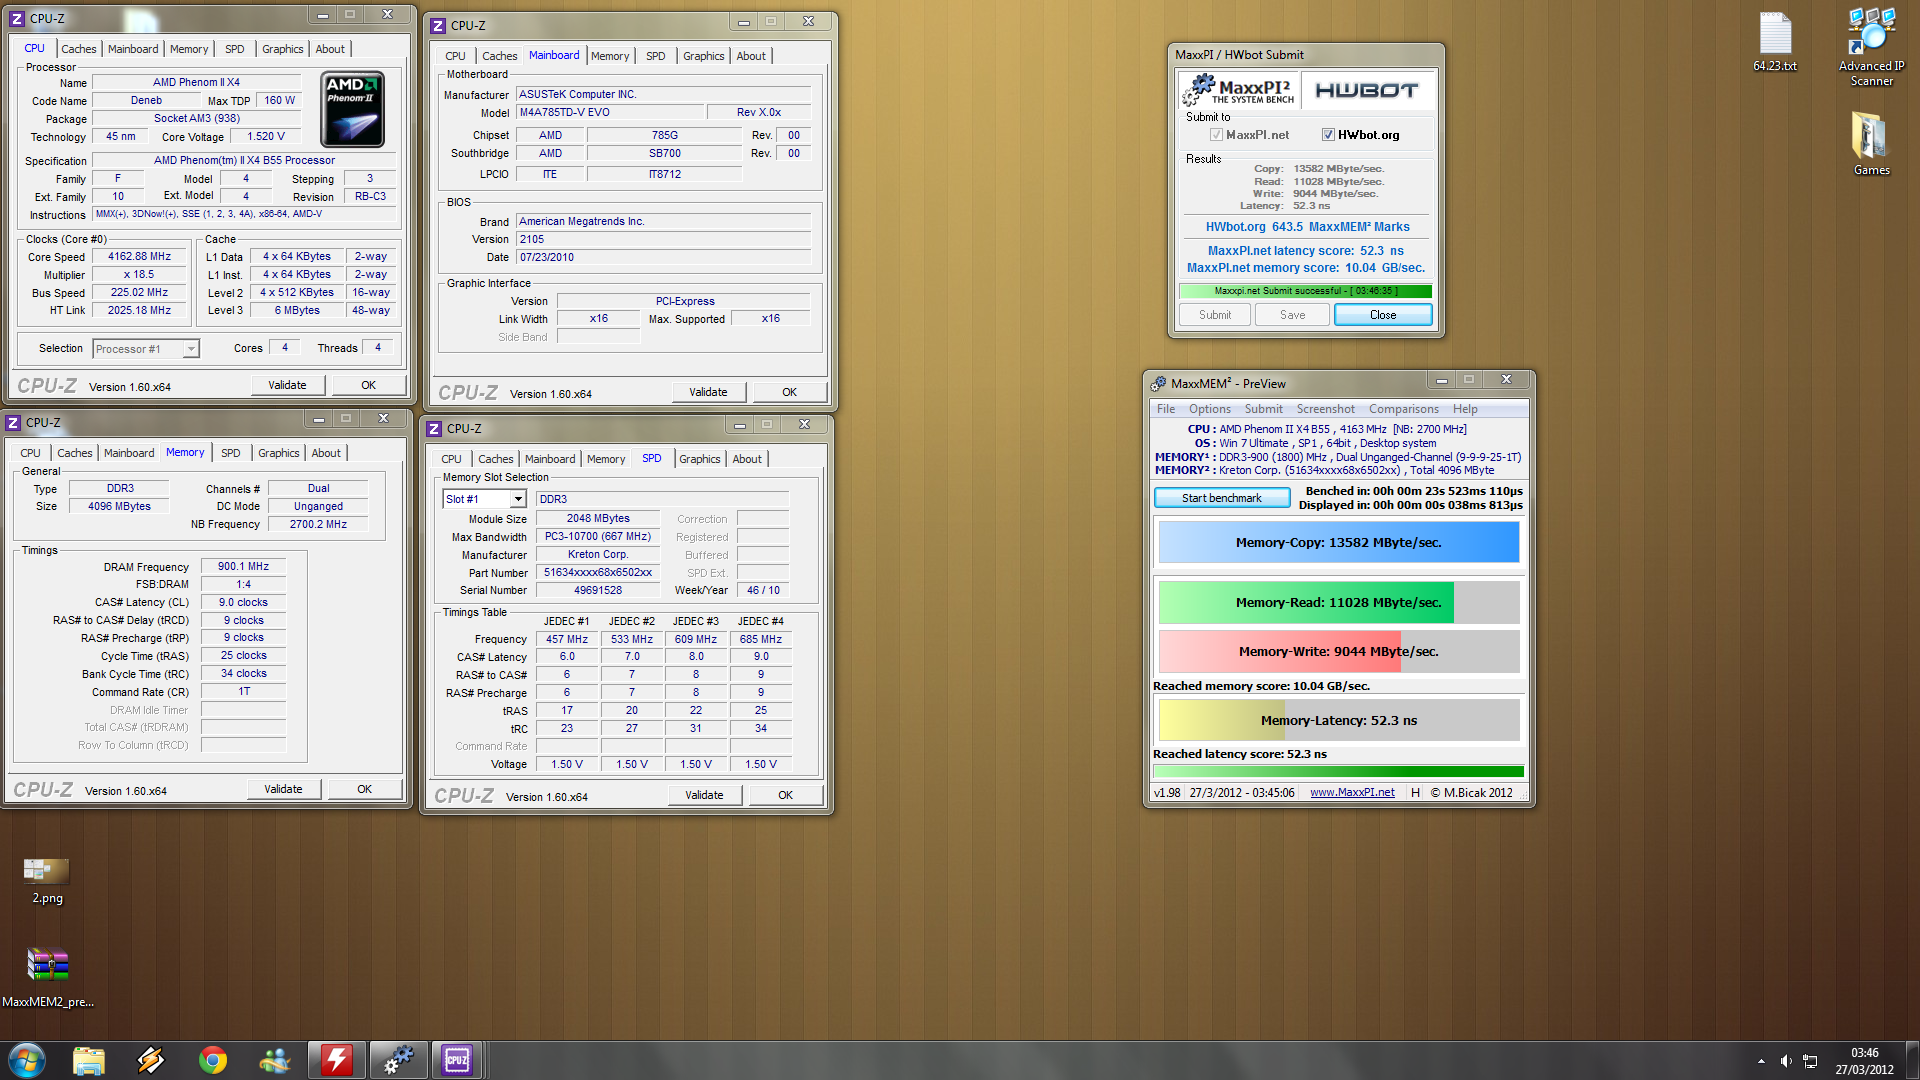Click the BIOS Version 2105 field
The width and height of the screenshot is (1920, 1080).
click(663, 239)
